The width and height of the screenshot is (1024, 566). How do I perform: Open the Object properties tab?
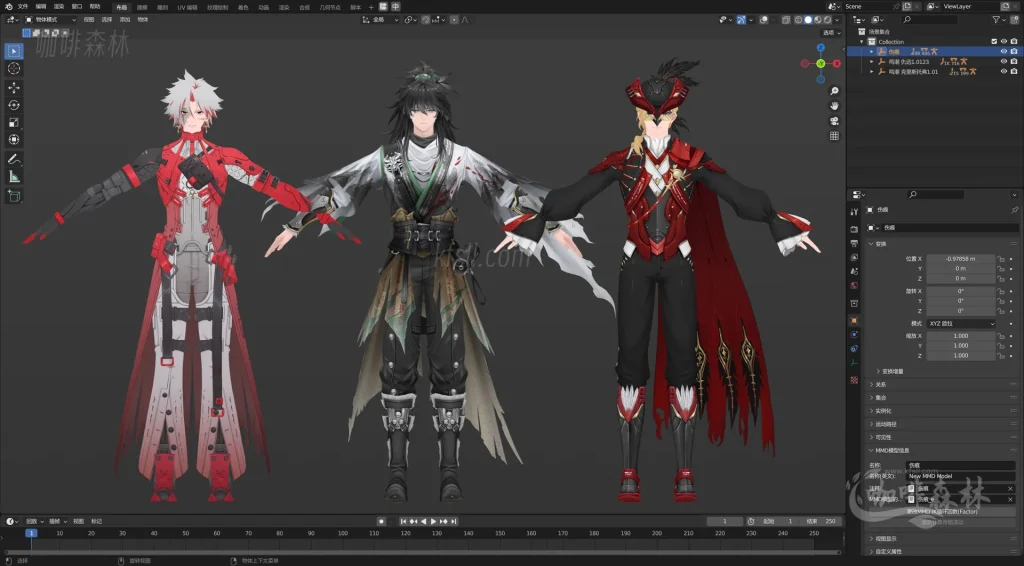click(x=854, y=321)
